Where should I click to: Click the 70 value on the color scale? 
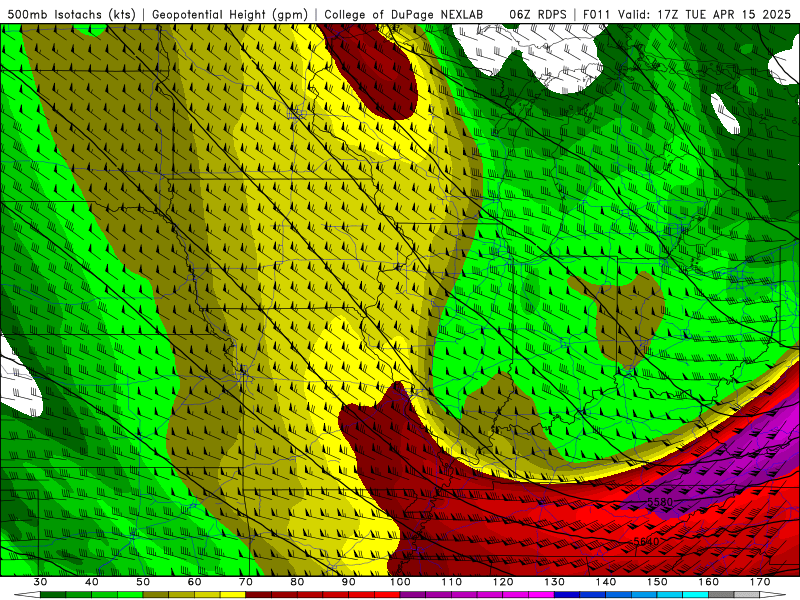tap(246, 582)
